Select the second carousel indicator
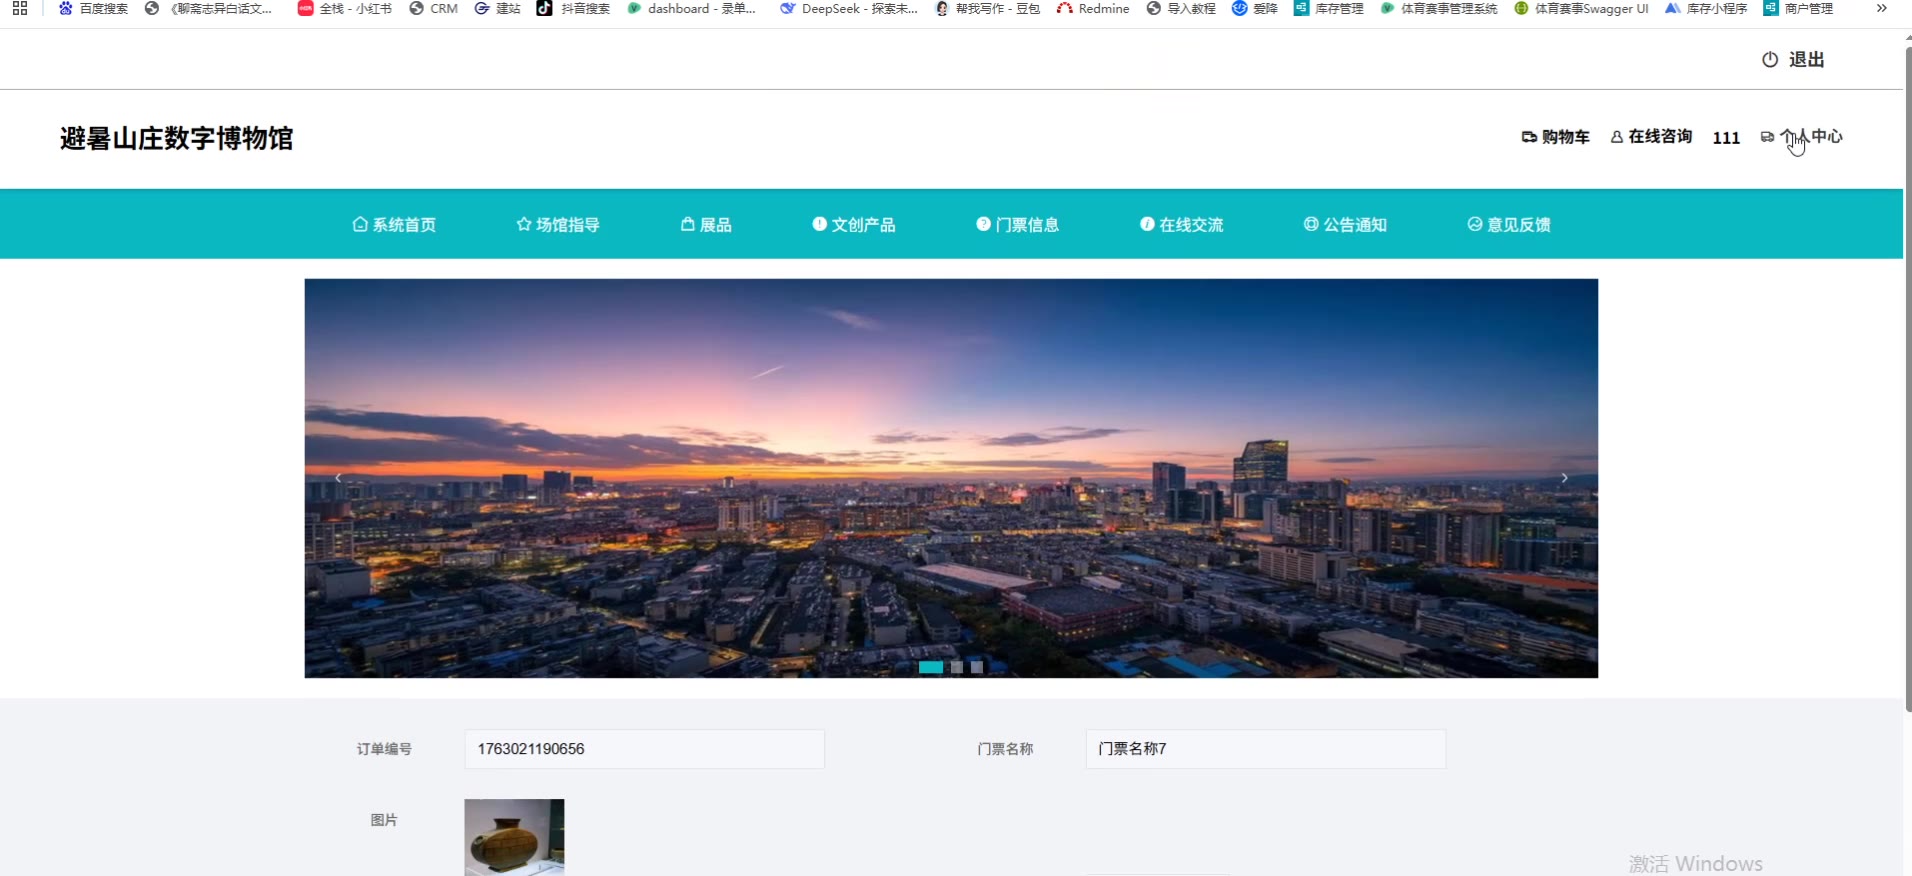 coord(957,667)
